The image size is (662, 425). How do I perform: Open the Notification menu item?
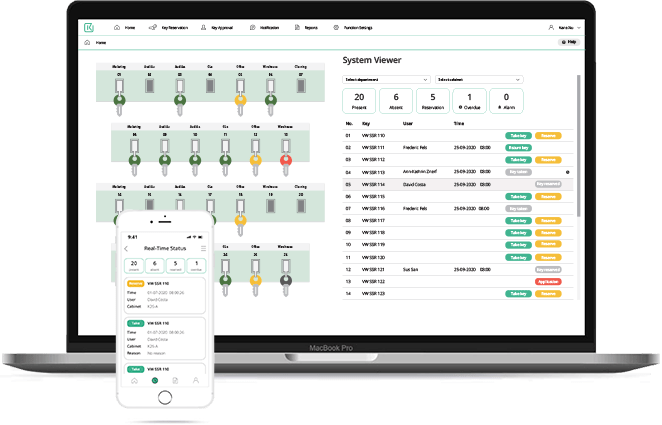pyautogui.click(x=265, y=27)
